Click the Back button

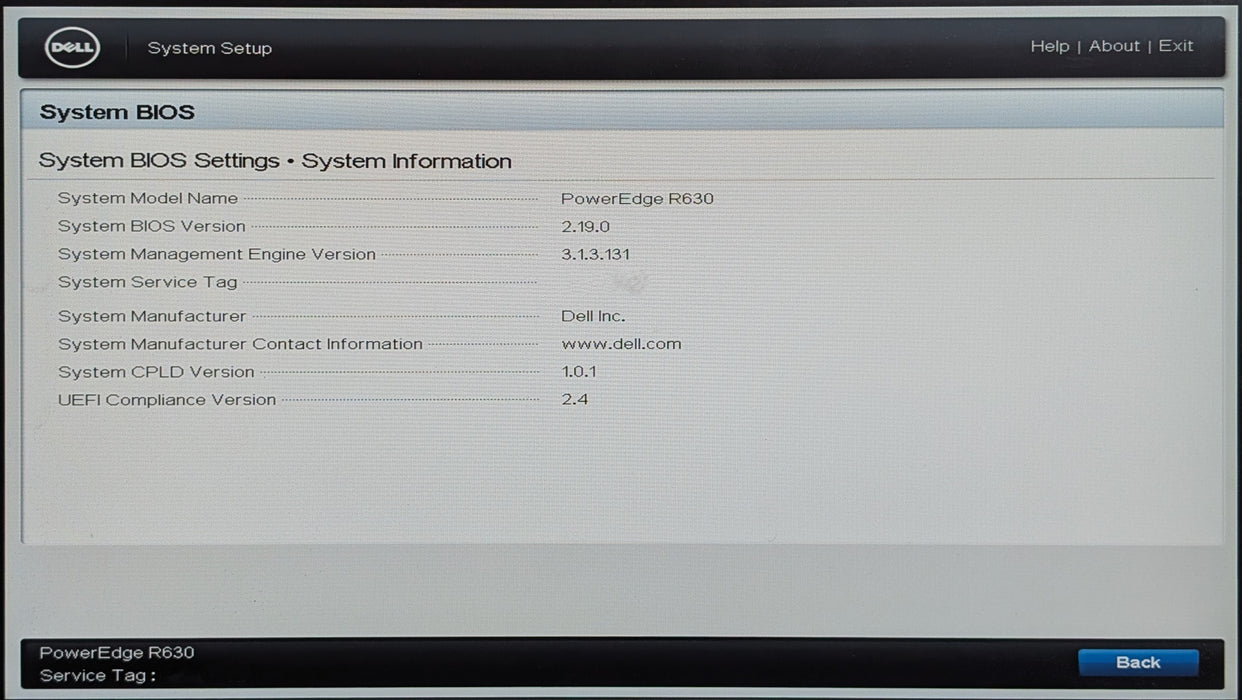click(1138, 662)
